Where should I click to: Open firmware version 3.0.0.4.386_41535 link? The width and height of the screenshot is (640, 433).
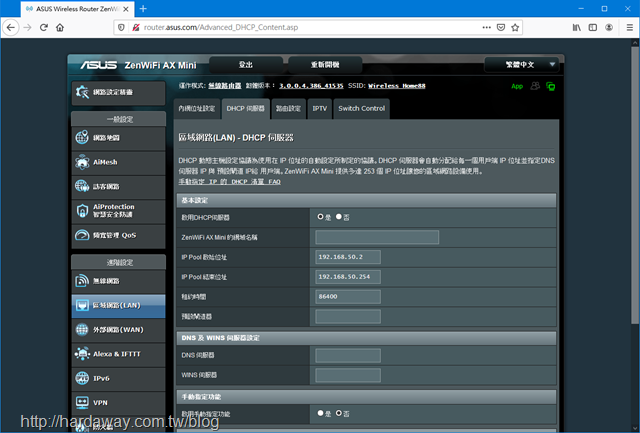tap(311, 86)
